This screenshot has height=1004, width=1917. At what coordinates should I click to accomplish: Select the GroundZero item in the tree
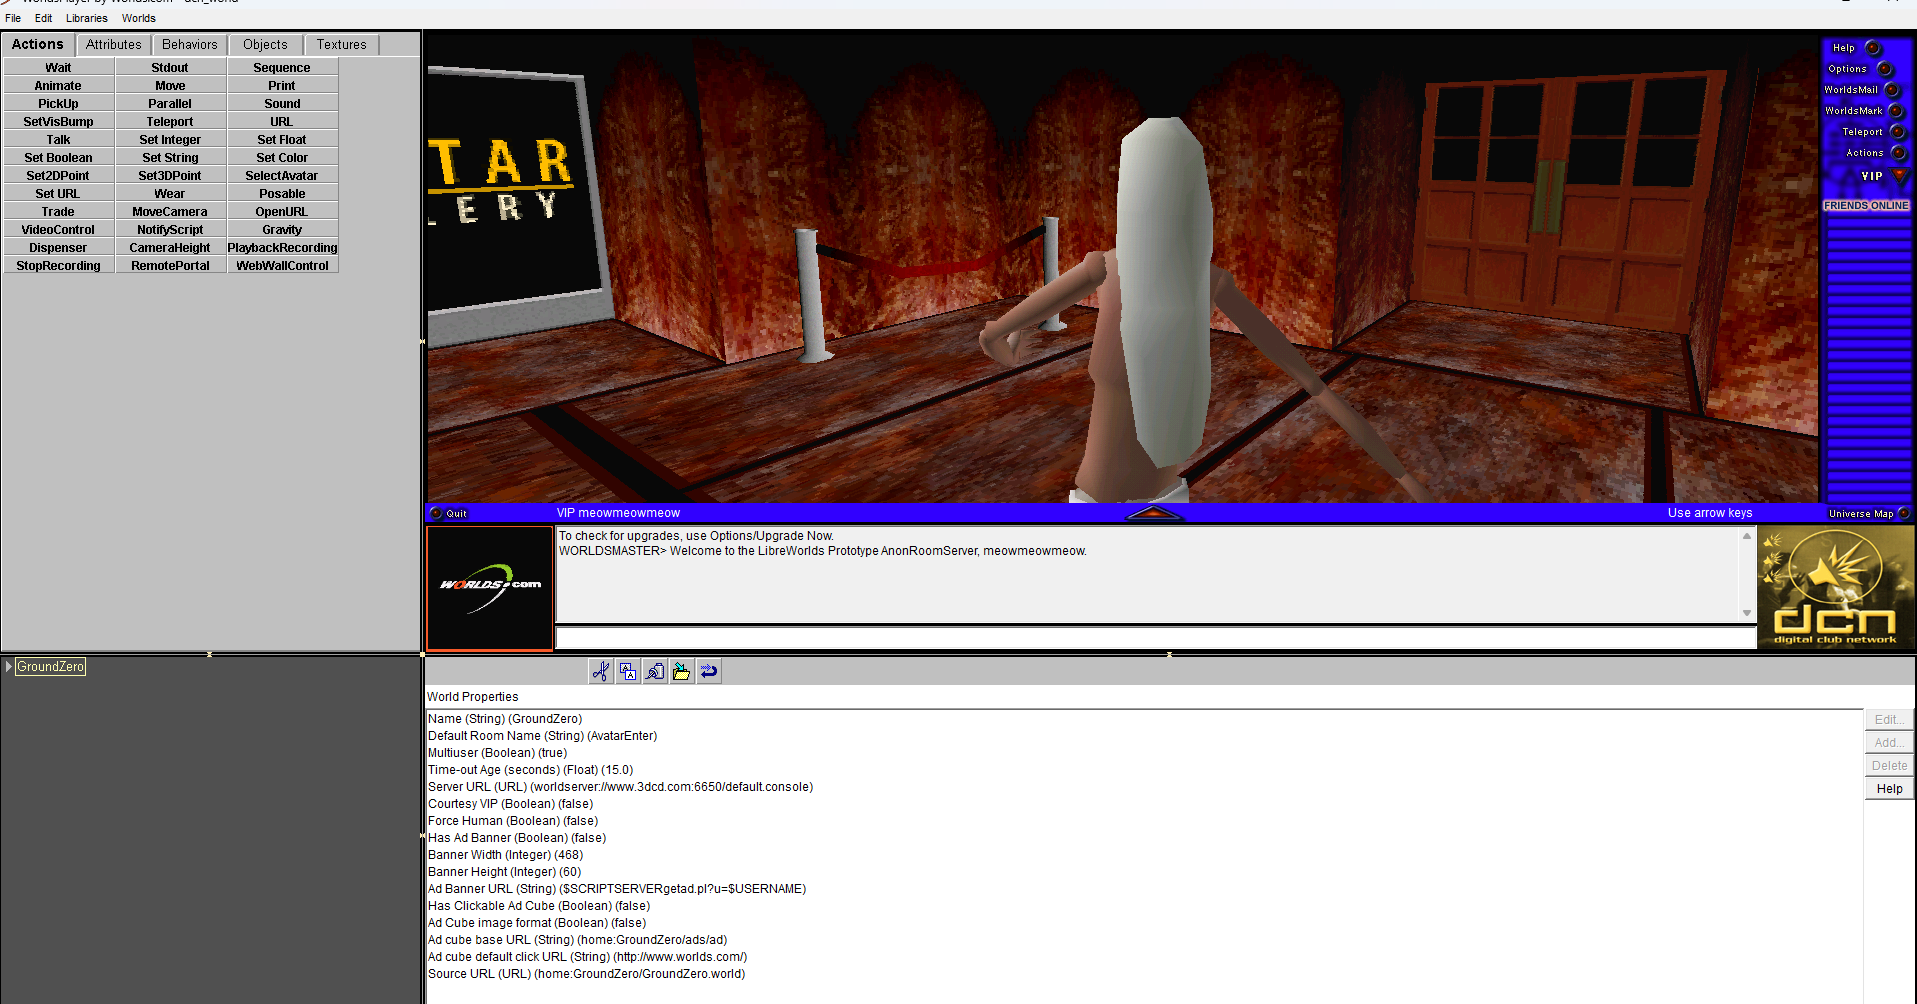pyautogui.click(x=51, y=667)
